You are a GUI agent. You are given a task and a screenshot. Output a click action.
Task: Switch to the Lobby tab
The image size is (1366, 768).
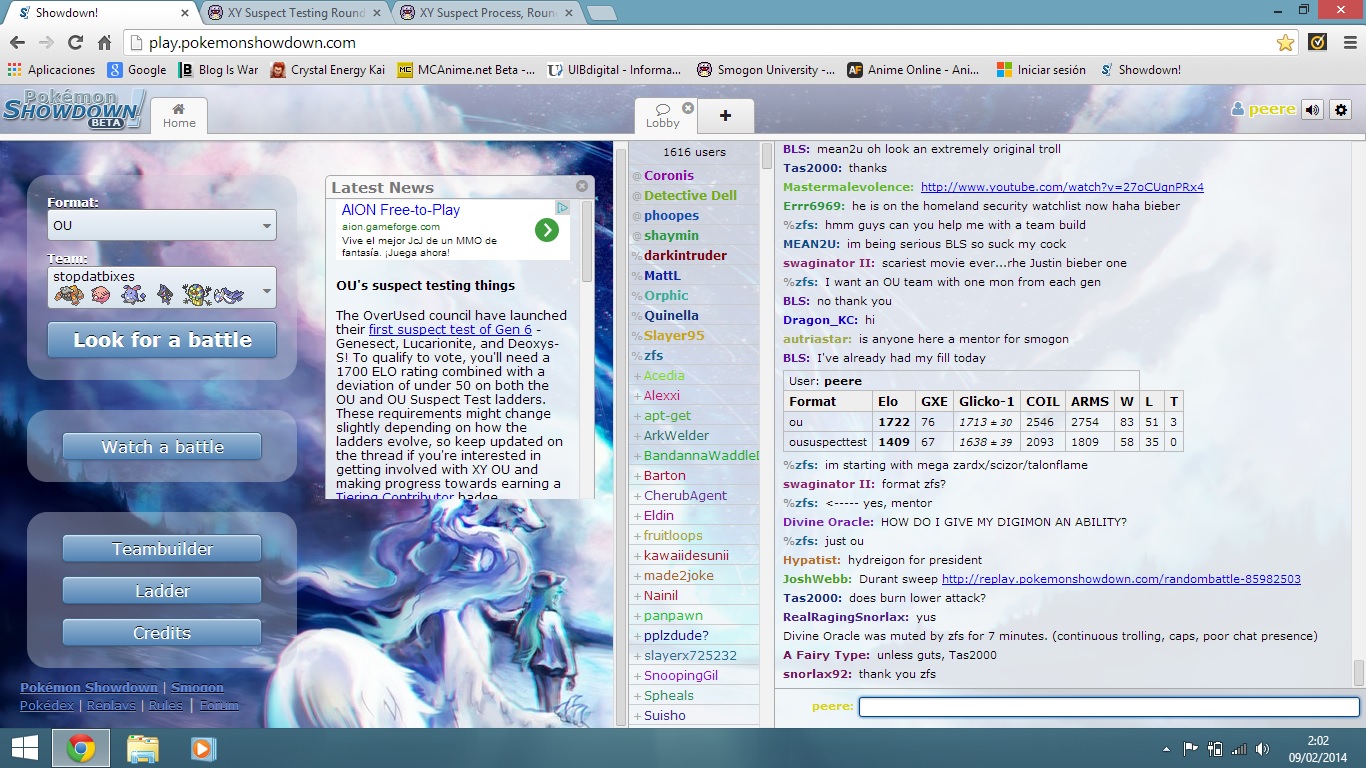pyautogui.click(x=662, y=116)
